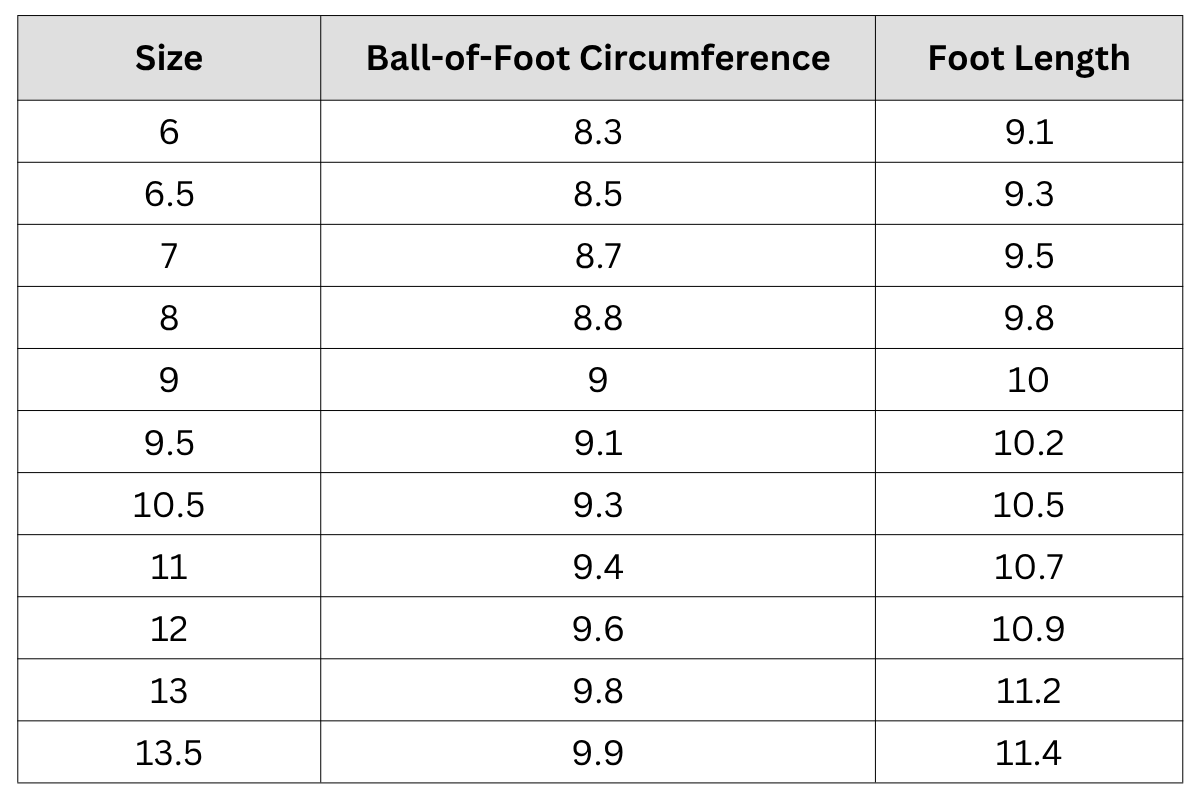Click the 8.8 circumference cell
This screenshot has width=1200, height=800.
597,317
